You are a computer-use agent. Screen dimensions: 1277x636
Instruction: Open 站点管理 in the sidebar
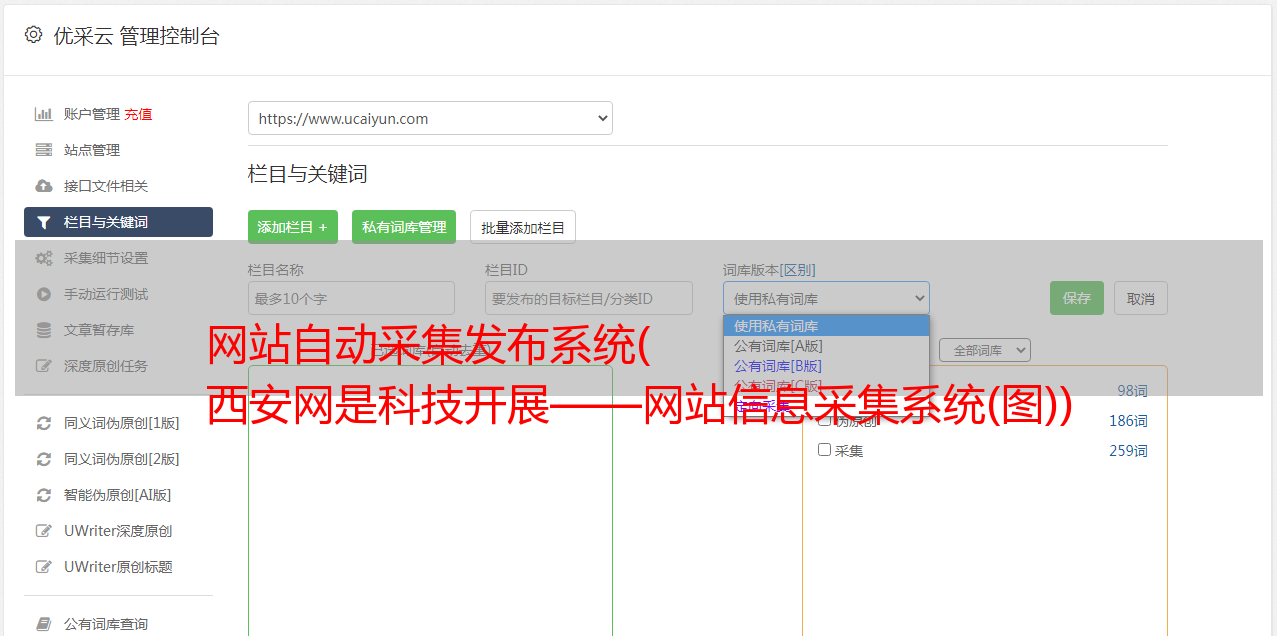click(92, 150)
